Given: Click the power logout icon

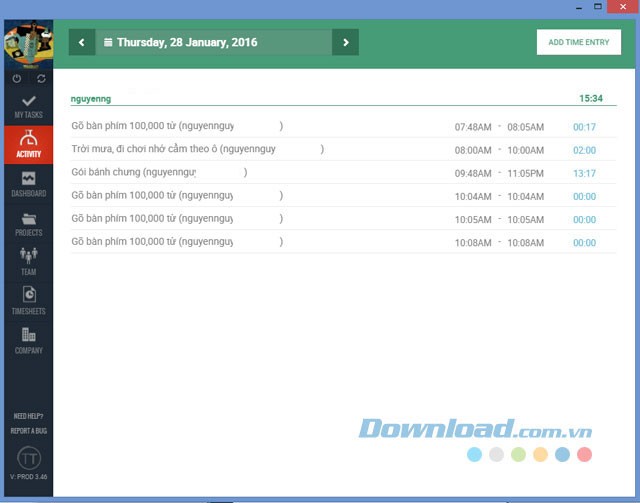Looking at the screenshot, I should click(17, 78).
